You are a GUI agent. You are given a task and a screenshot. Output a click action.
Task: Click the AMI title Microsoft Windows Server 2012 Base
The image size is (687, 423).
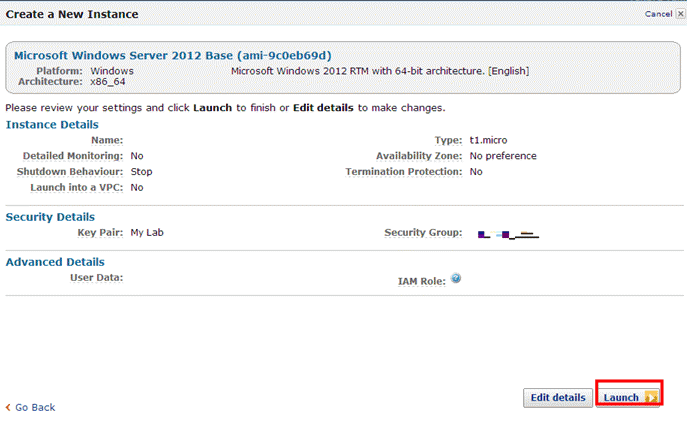(173, 56)
